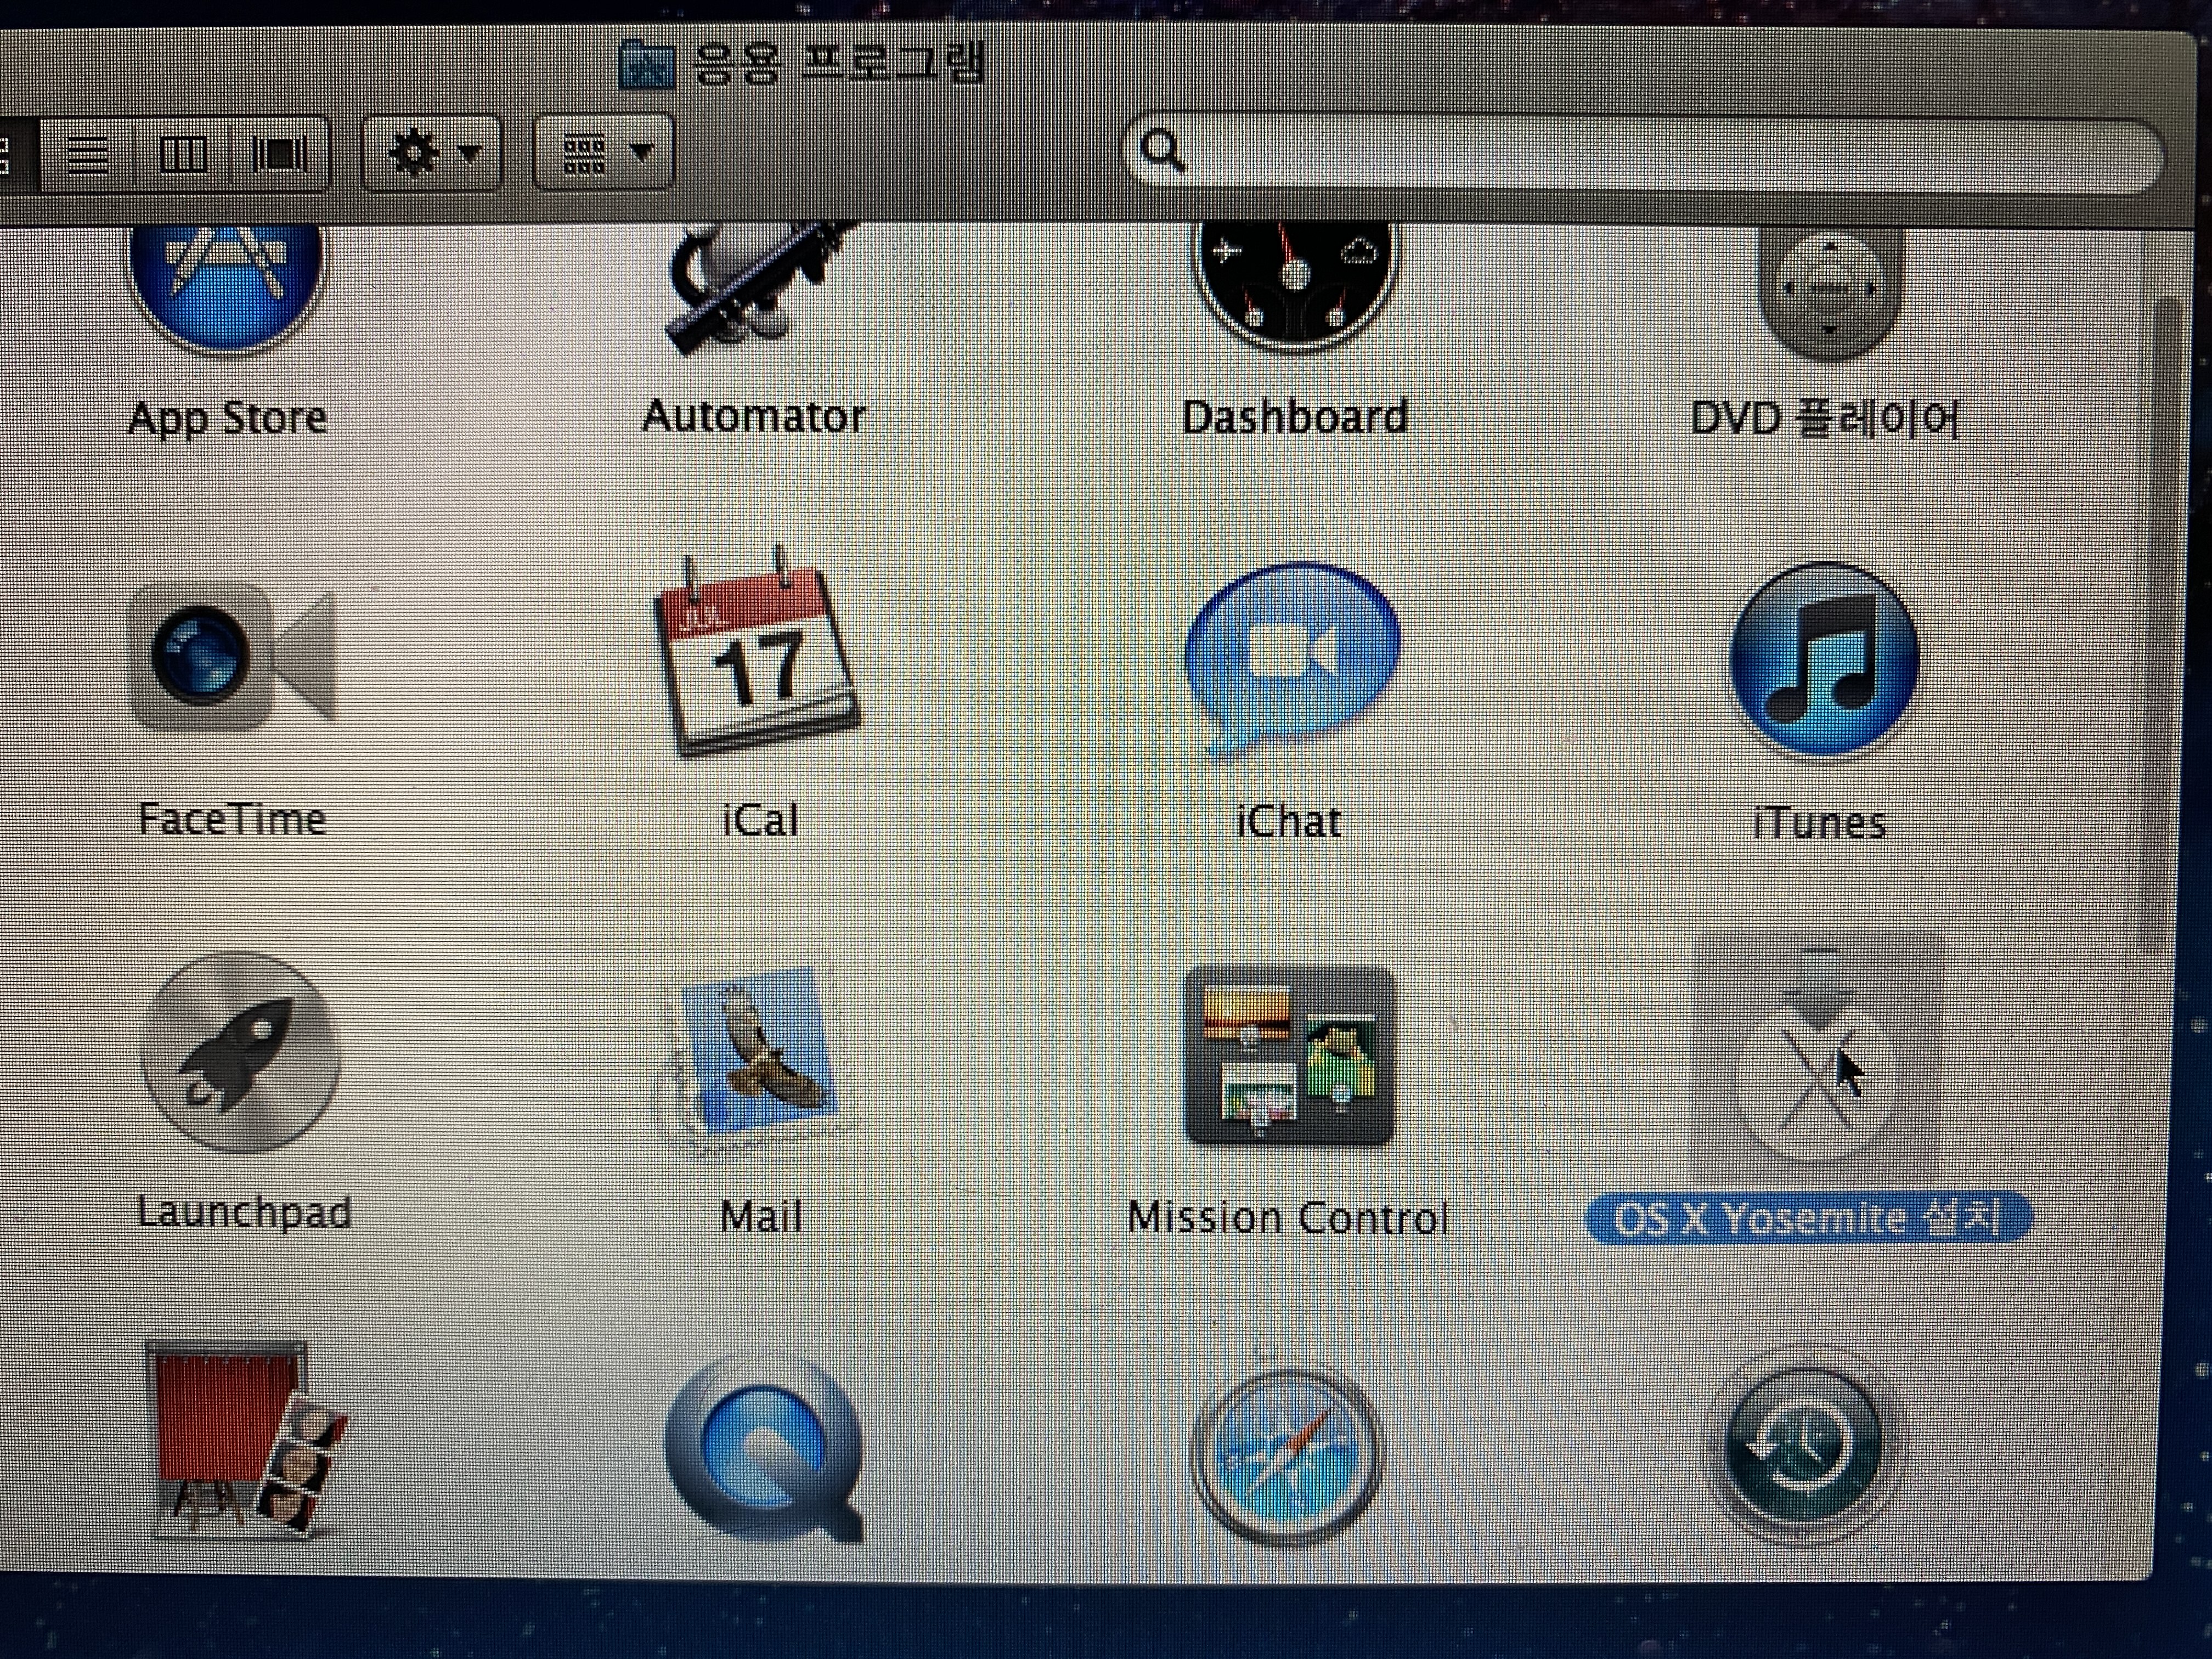Launch the FaceTime camera icon
Screen dimensions: 2212x1659
point(232,656)
